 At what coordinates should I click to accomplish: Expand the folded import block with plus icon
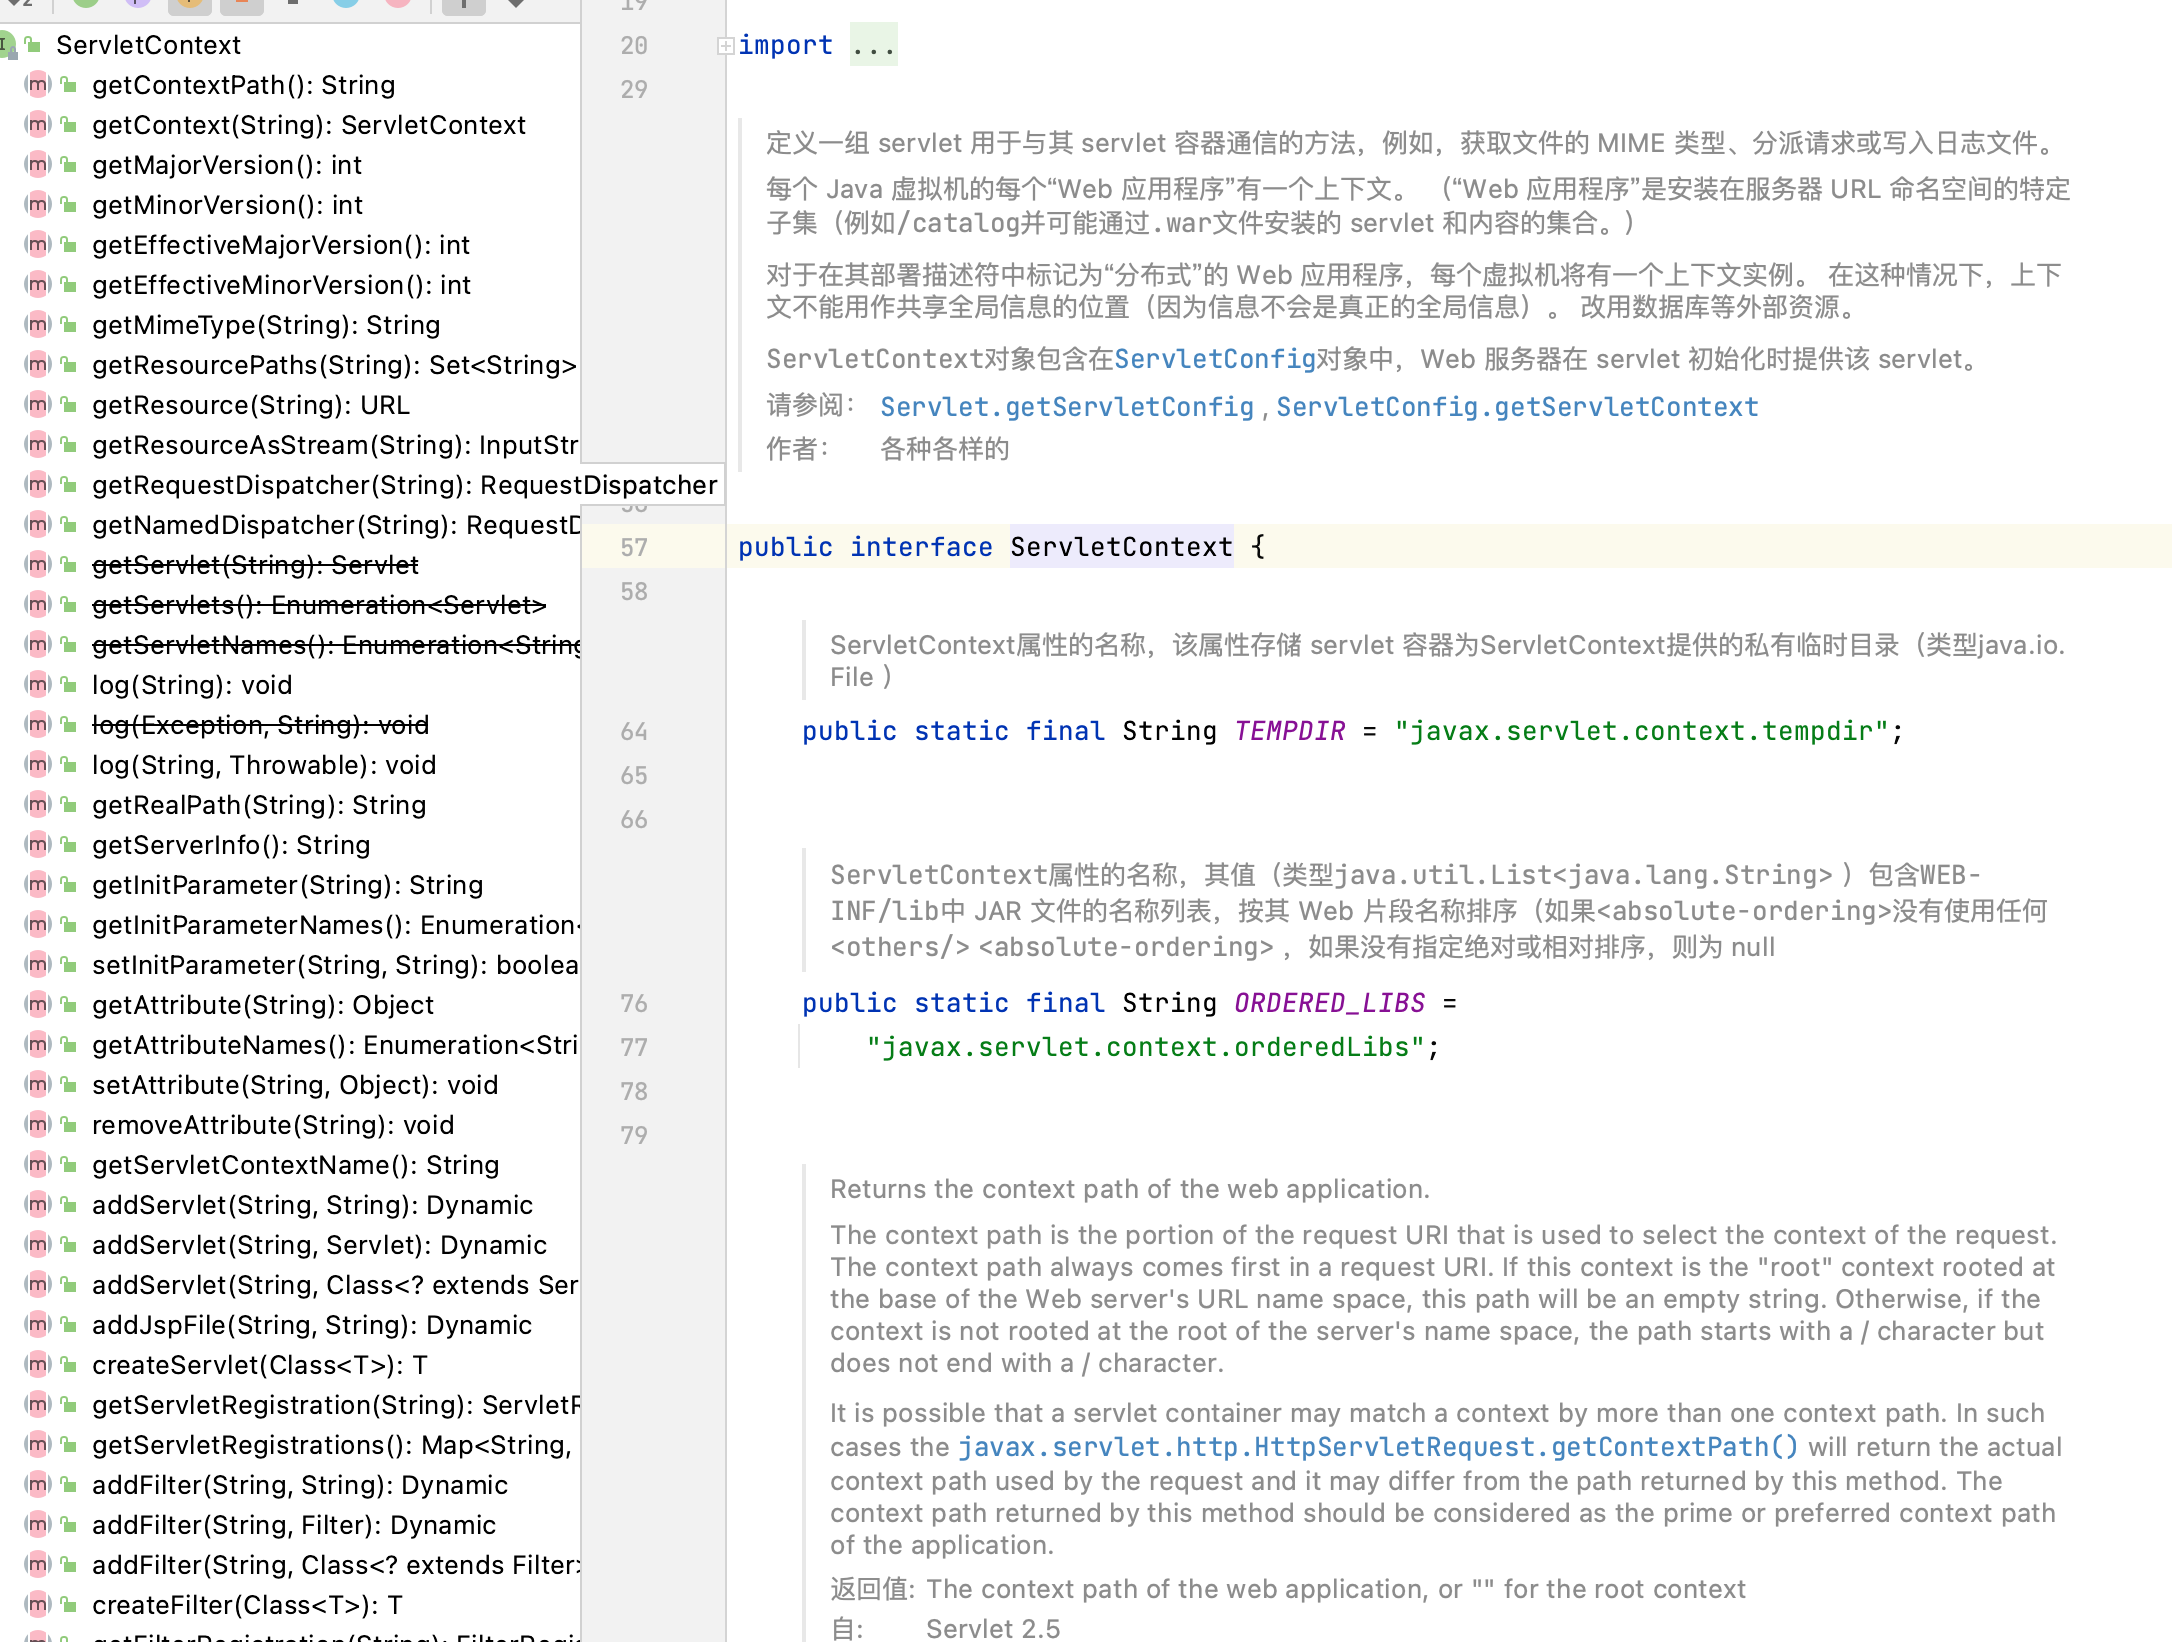point(725,45)
